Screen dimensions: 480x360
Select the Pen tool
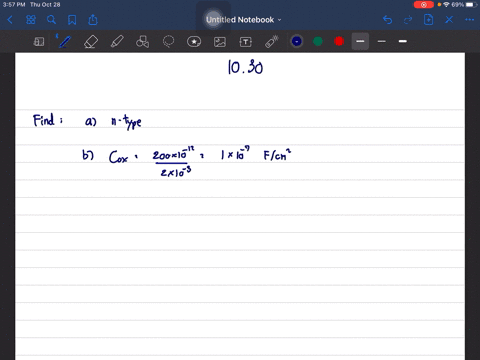[x=64, y=42]
